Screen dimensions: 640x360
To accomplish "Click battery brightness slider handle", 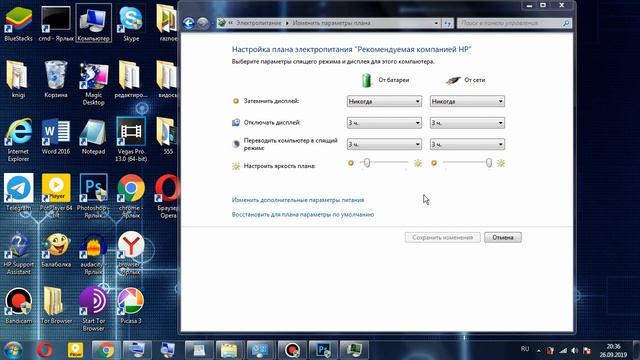I will tap(367, 163).
